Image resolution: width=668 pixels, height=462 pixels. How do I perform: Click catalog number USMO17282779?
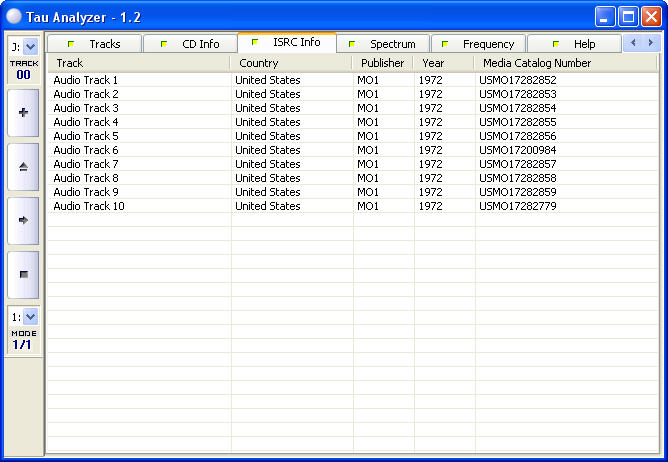[x=518, y=206]
